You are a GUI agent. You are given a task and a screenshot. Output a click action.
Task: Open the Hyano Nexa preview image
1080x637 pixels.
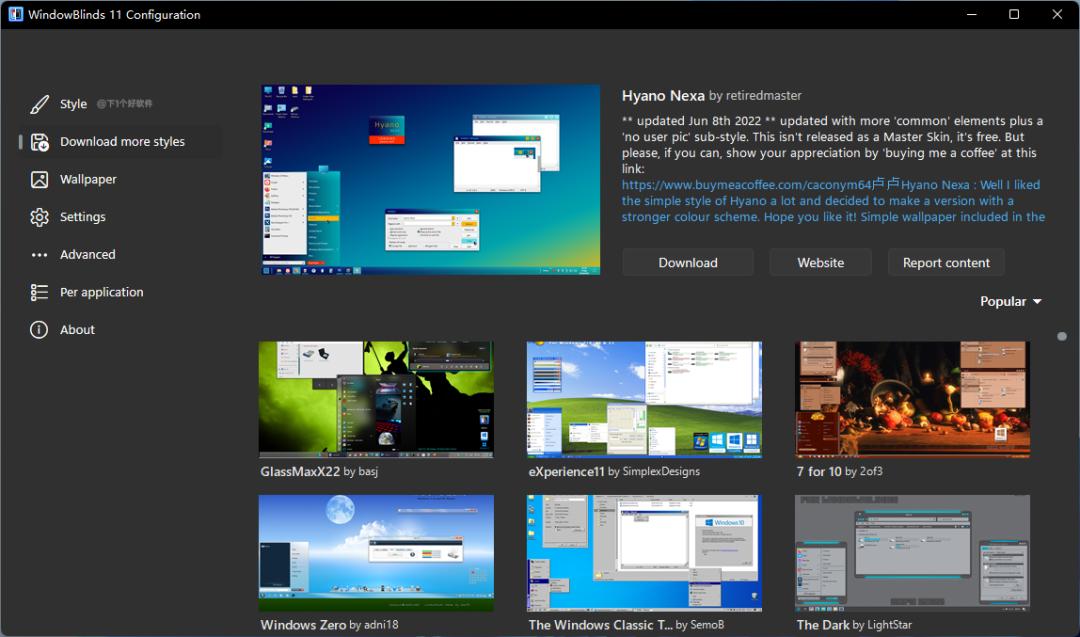429,179
